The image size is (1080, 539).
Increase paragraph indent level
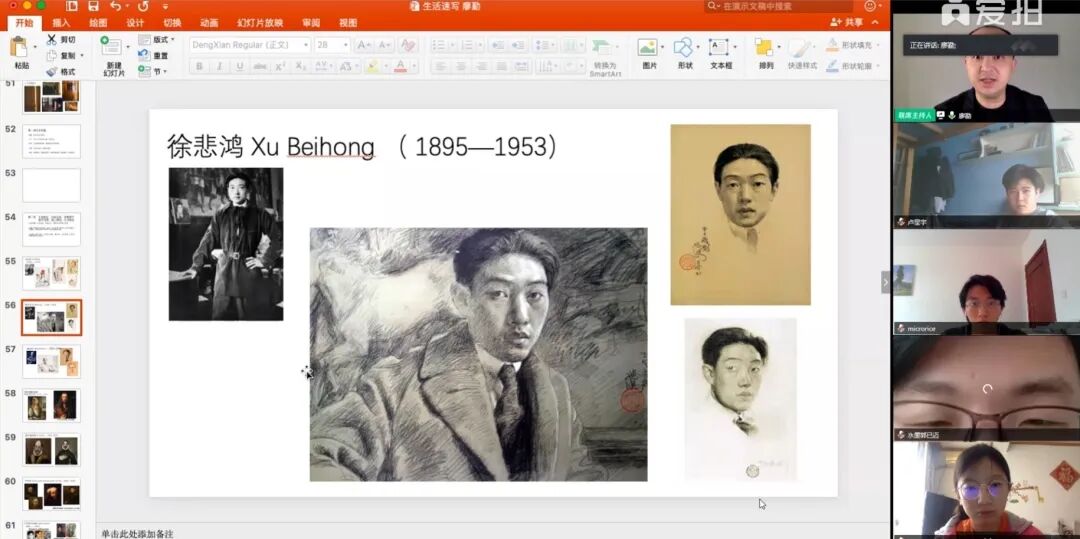pos(517,45)
